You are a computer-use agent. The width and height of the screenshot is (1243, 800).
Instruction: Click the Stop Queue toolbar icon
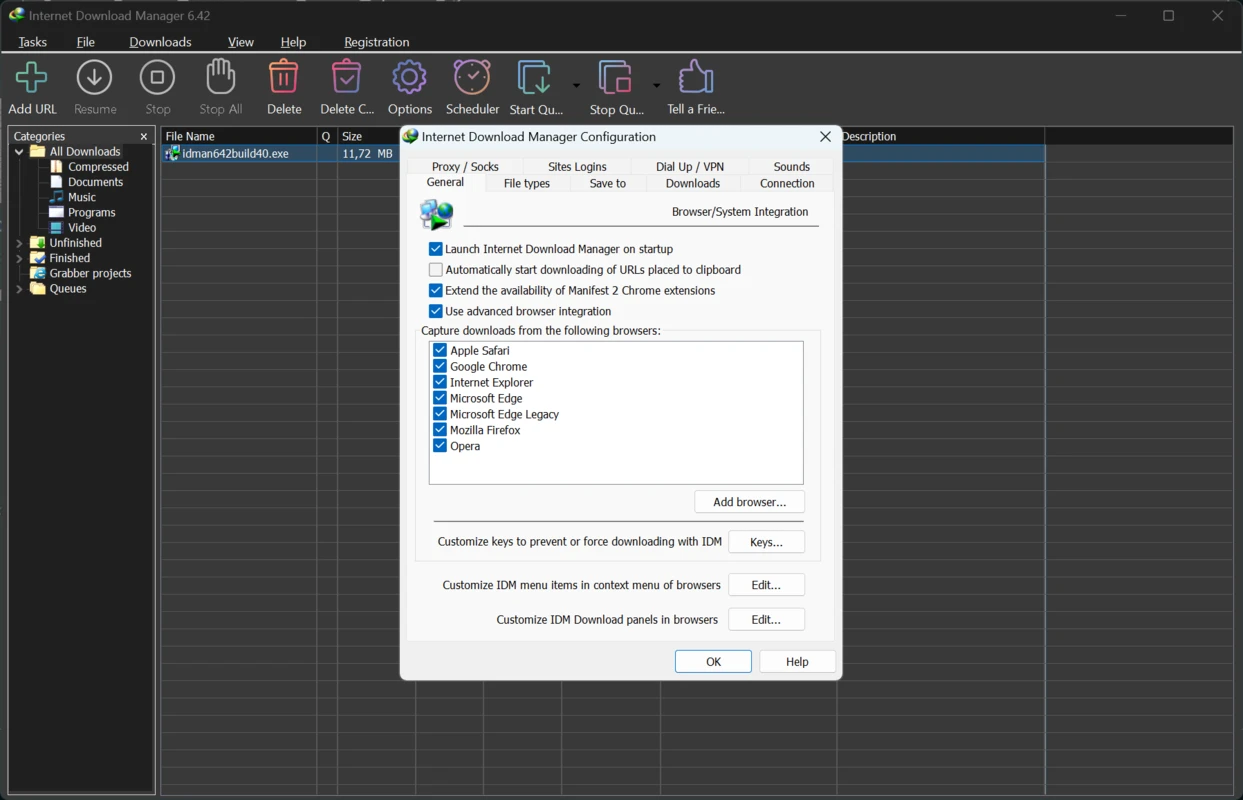tap(615, 78)
